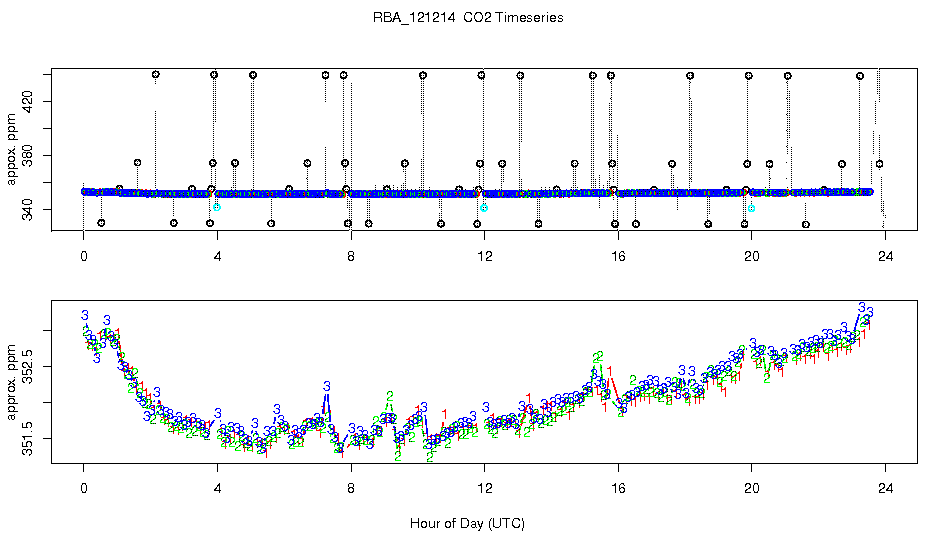
Task: Click the "340" tick label on upper plot
Action: [28, 210]
